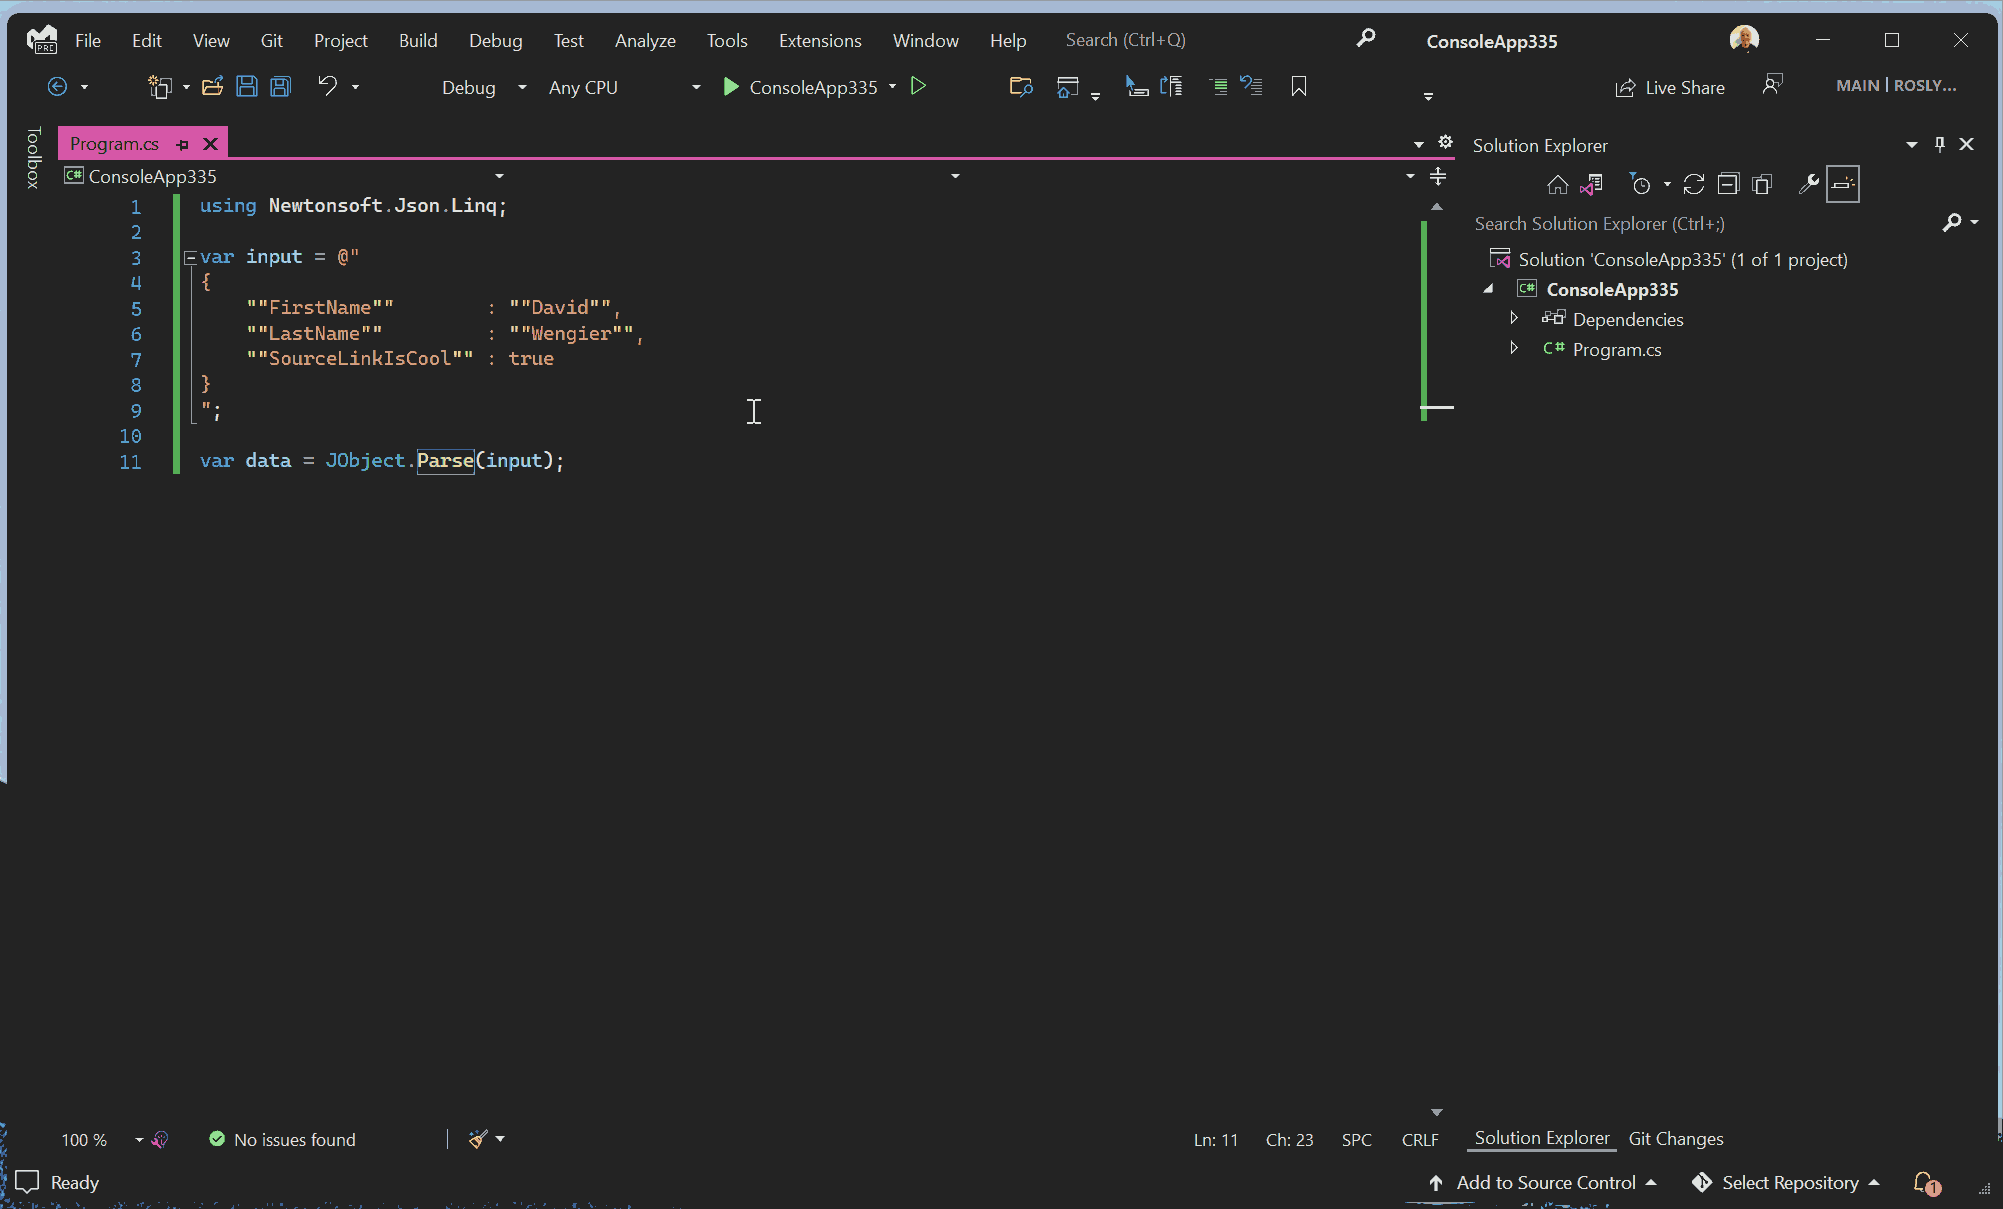Expand the ConsoleApp335 project node

(x=1489, y=289)
